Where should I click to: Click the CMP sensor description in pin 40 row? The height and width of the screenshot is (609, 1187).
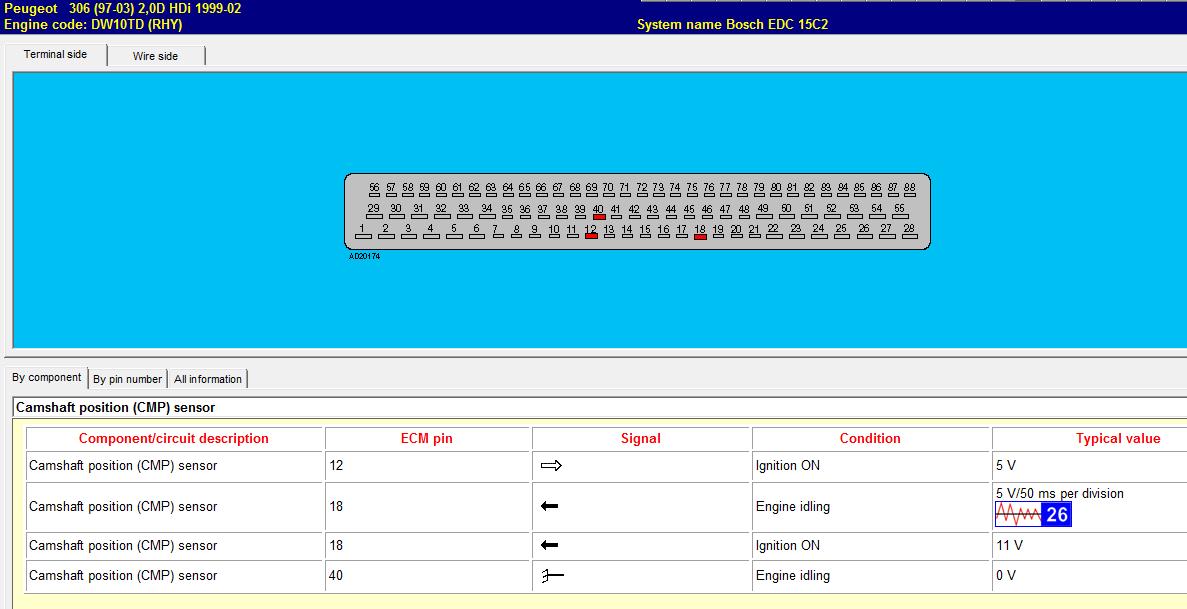pyautogui.click(x=123, y=576)
